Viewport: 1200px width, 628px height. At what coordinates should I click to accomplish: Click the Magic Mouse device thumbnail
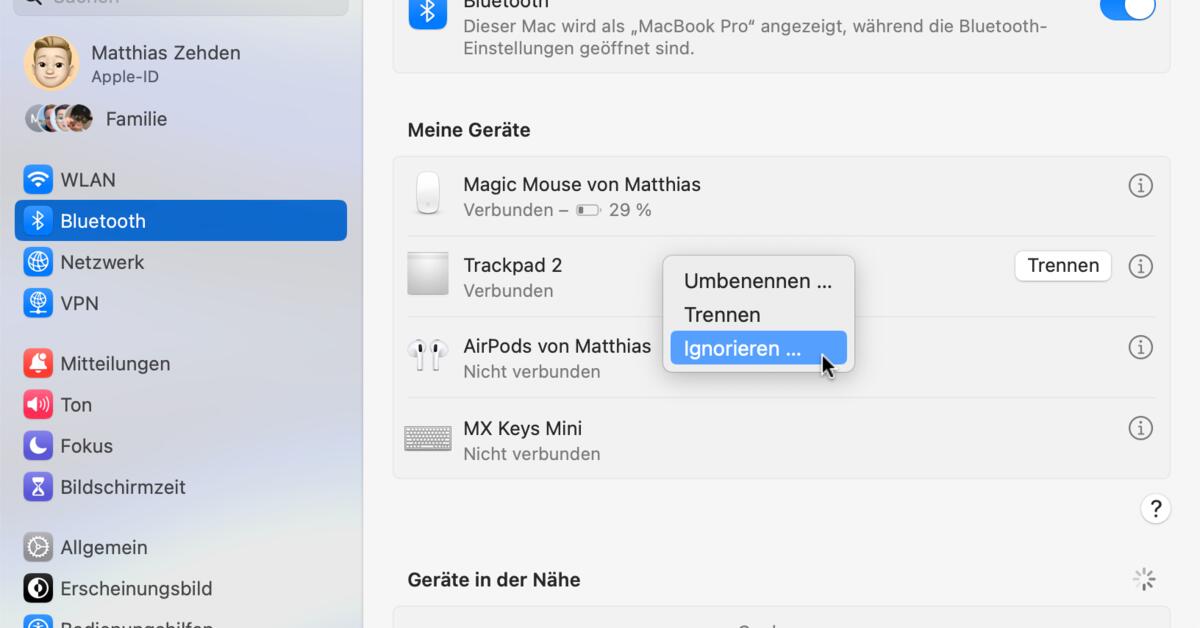[428, 194]
